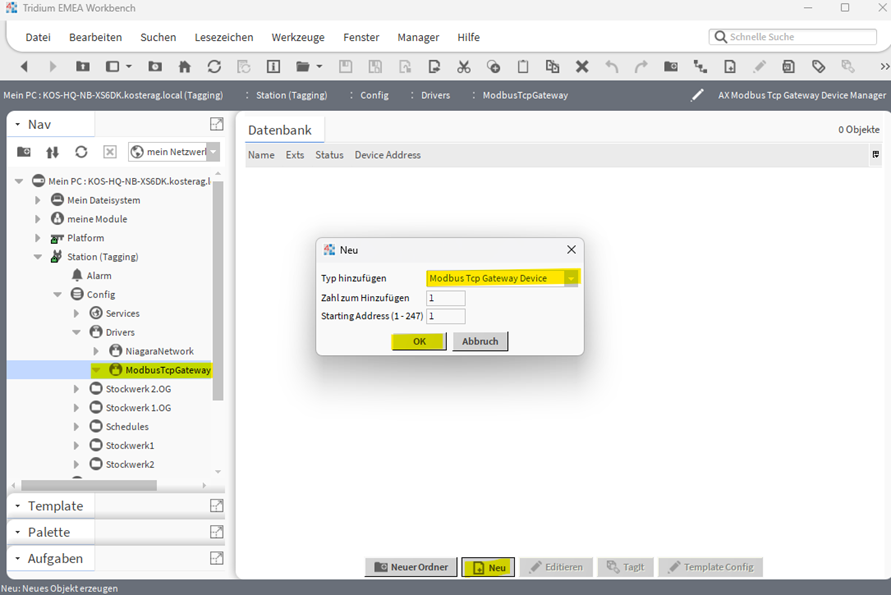Click the Nav tree horizontal scrollbar

tap(89, 485)
